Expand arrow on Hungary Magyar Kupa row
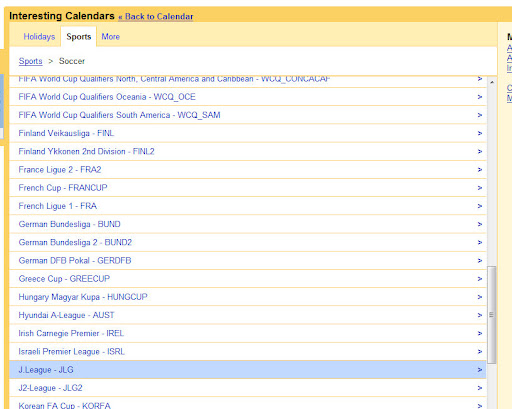Image resolution: width=512 pixels, height=409 pixels. [x=480, y=297]
